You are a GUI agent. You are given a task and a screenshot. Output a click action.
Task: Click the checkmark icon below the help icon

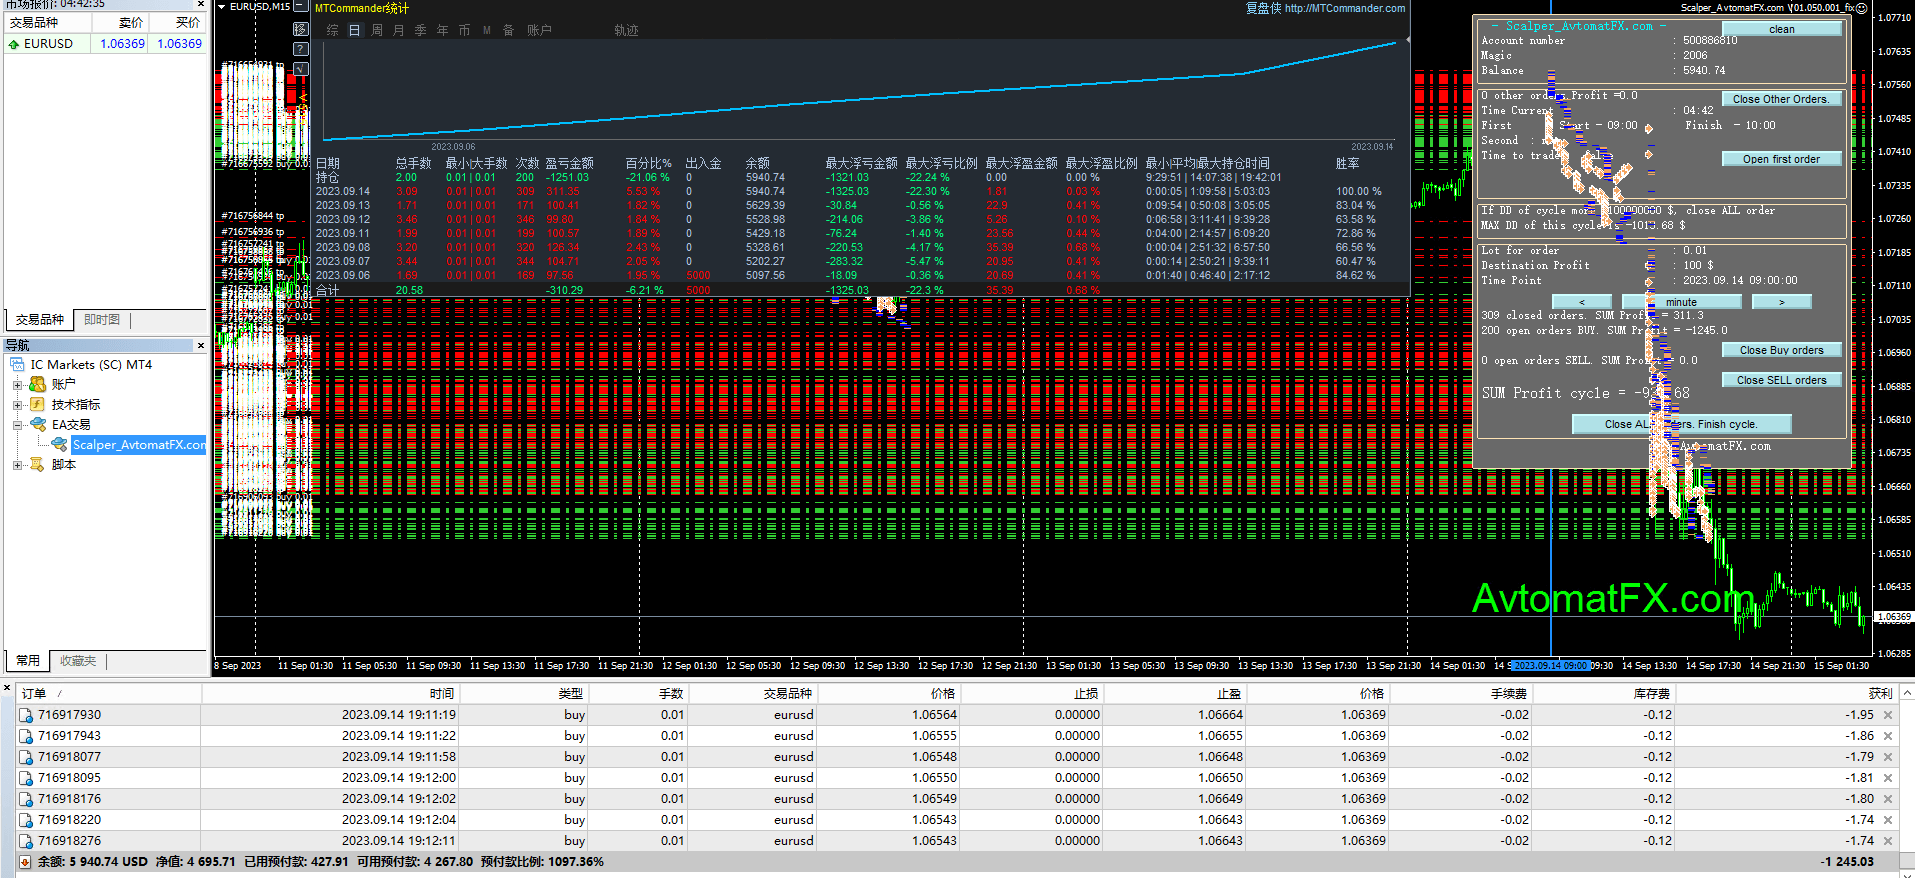(300, 69)
